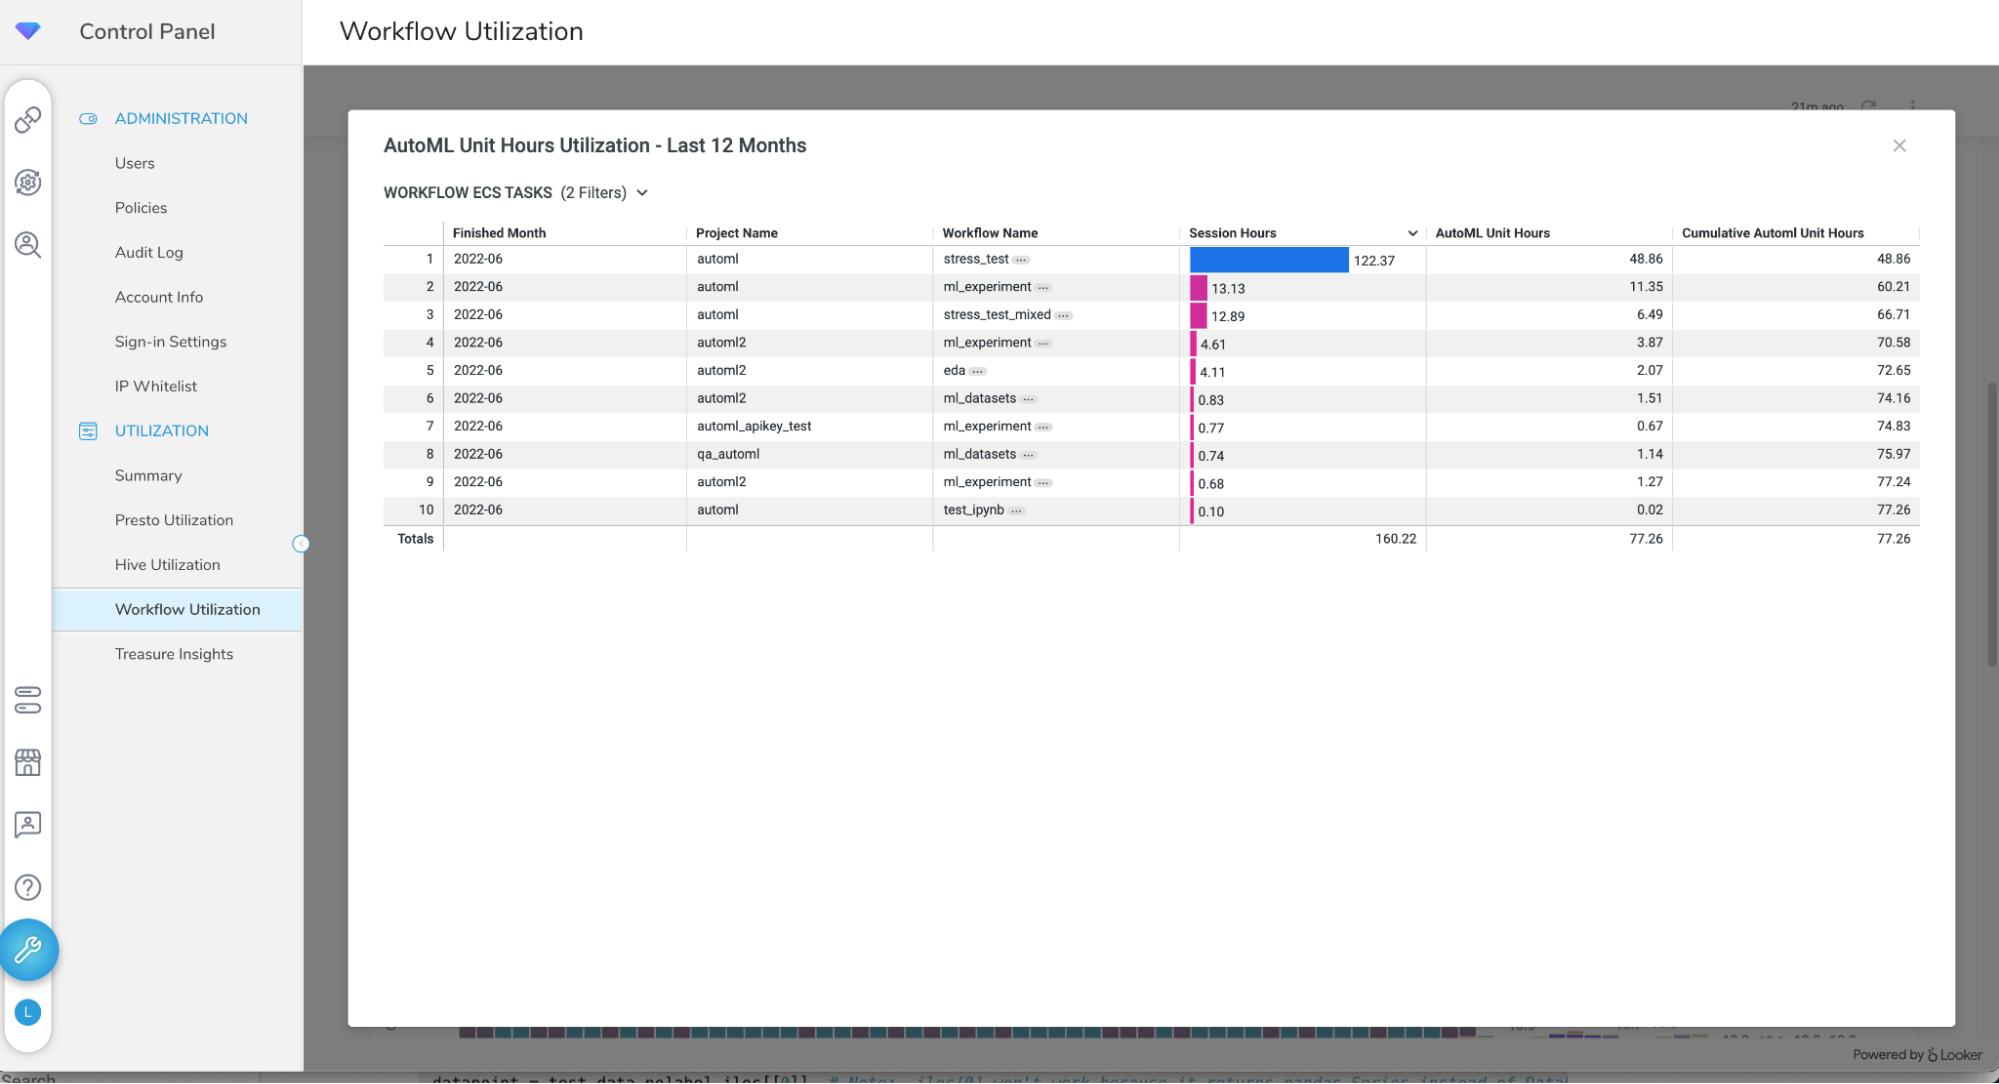The image size is (1999, 1084).
Task: Click the integrations link icon in sidebar
Action: pos(28,120)
